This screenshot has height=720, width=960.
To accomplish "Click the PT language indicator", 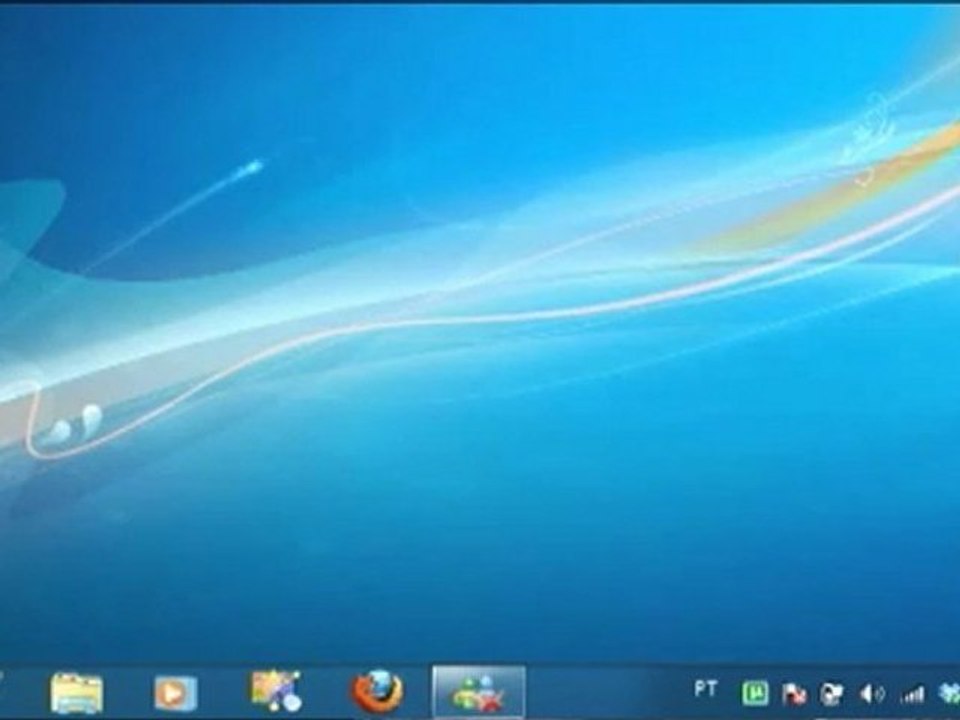I will click(x=705, y=689).
